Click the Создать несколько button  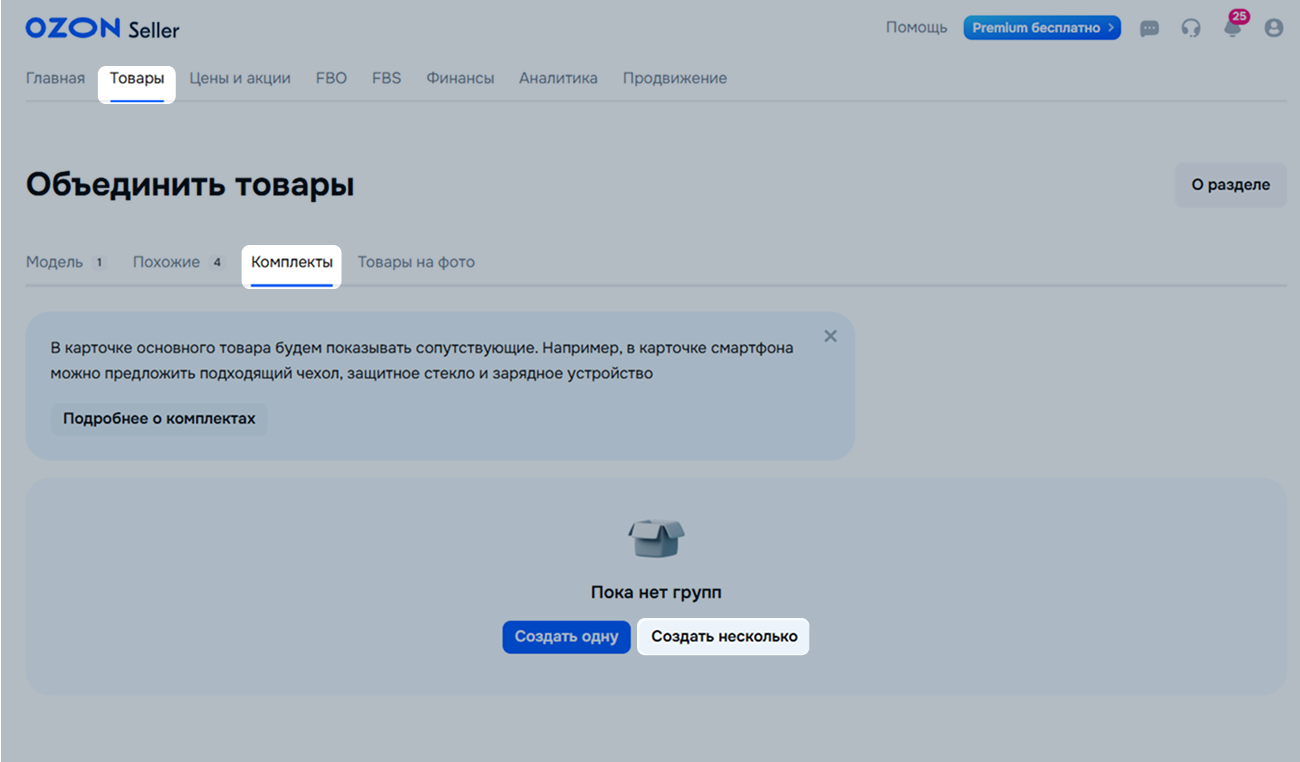723,637
